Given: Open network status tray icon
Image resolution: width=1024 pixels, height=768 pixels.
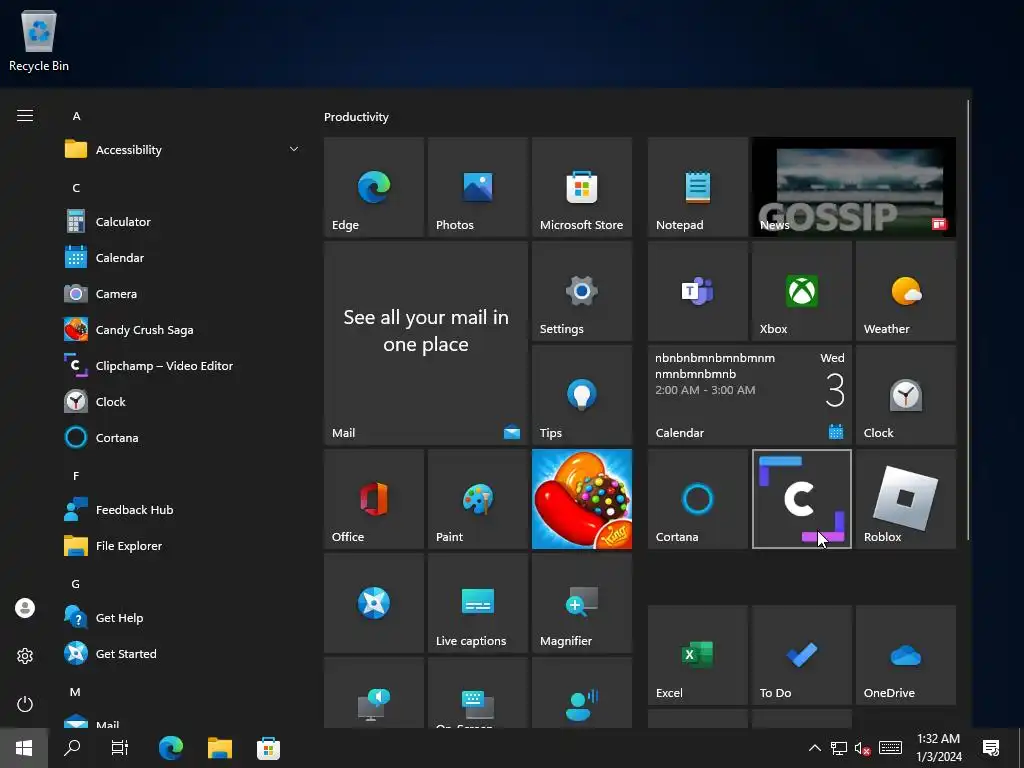Looking at the screenshot, I should [x=839, y=748].
